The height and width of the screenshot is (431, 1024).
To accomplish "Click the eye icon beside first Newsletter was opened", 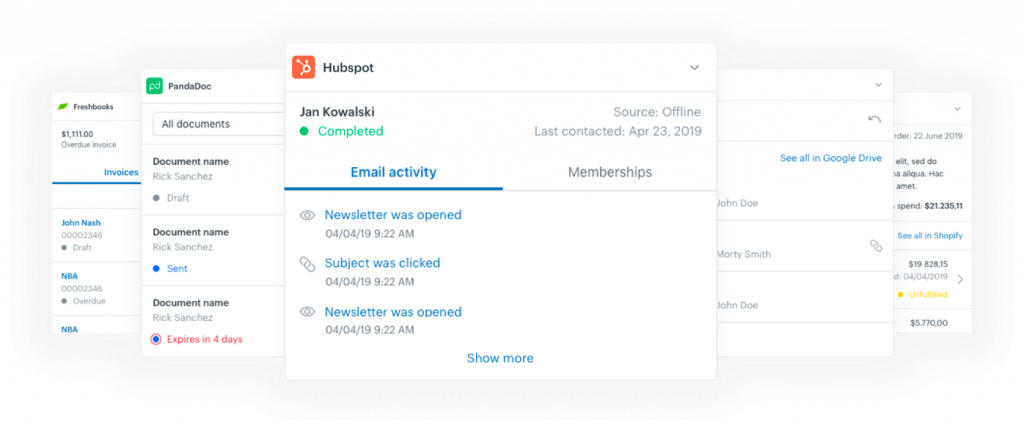I will click(x=307, y=216).
